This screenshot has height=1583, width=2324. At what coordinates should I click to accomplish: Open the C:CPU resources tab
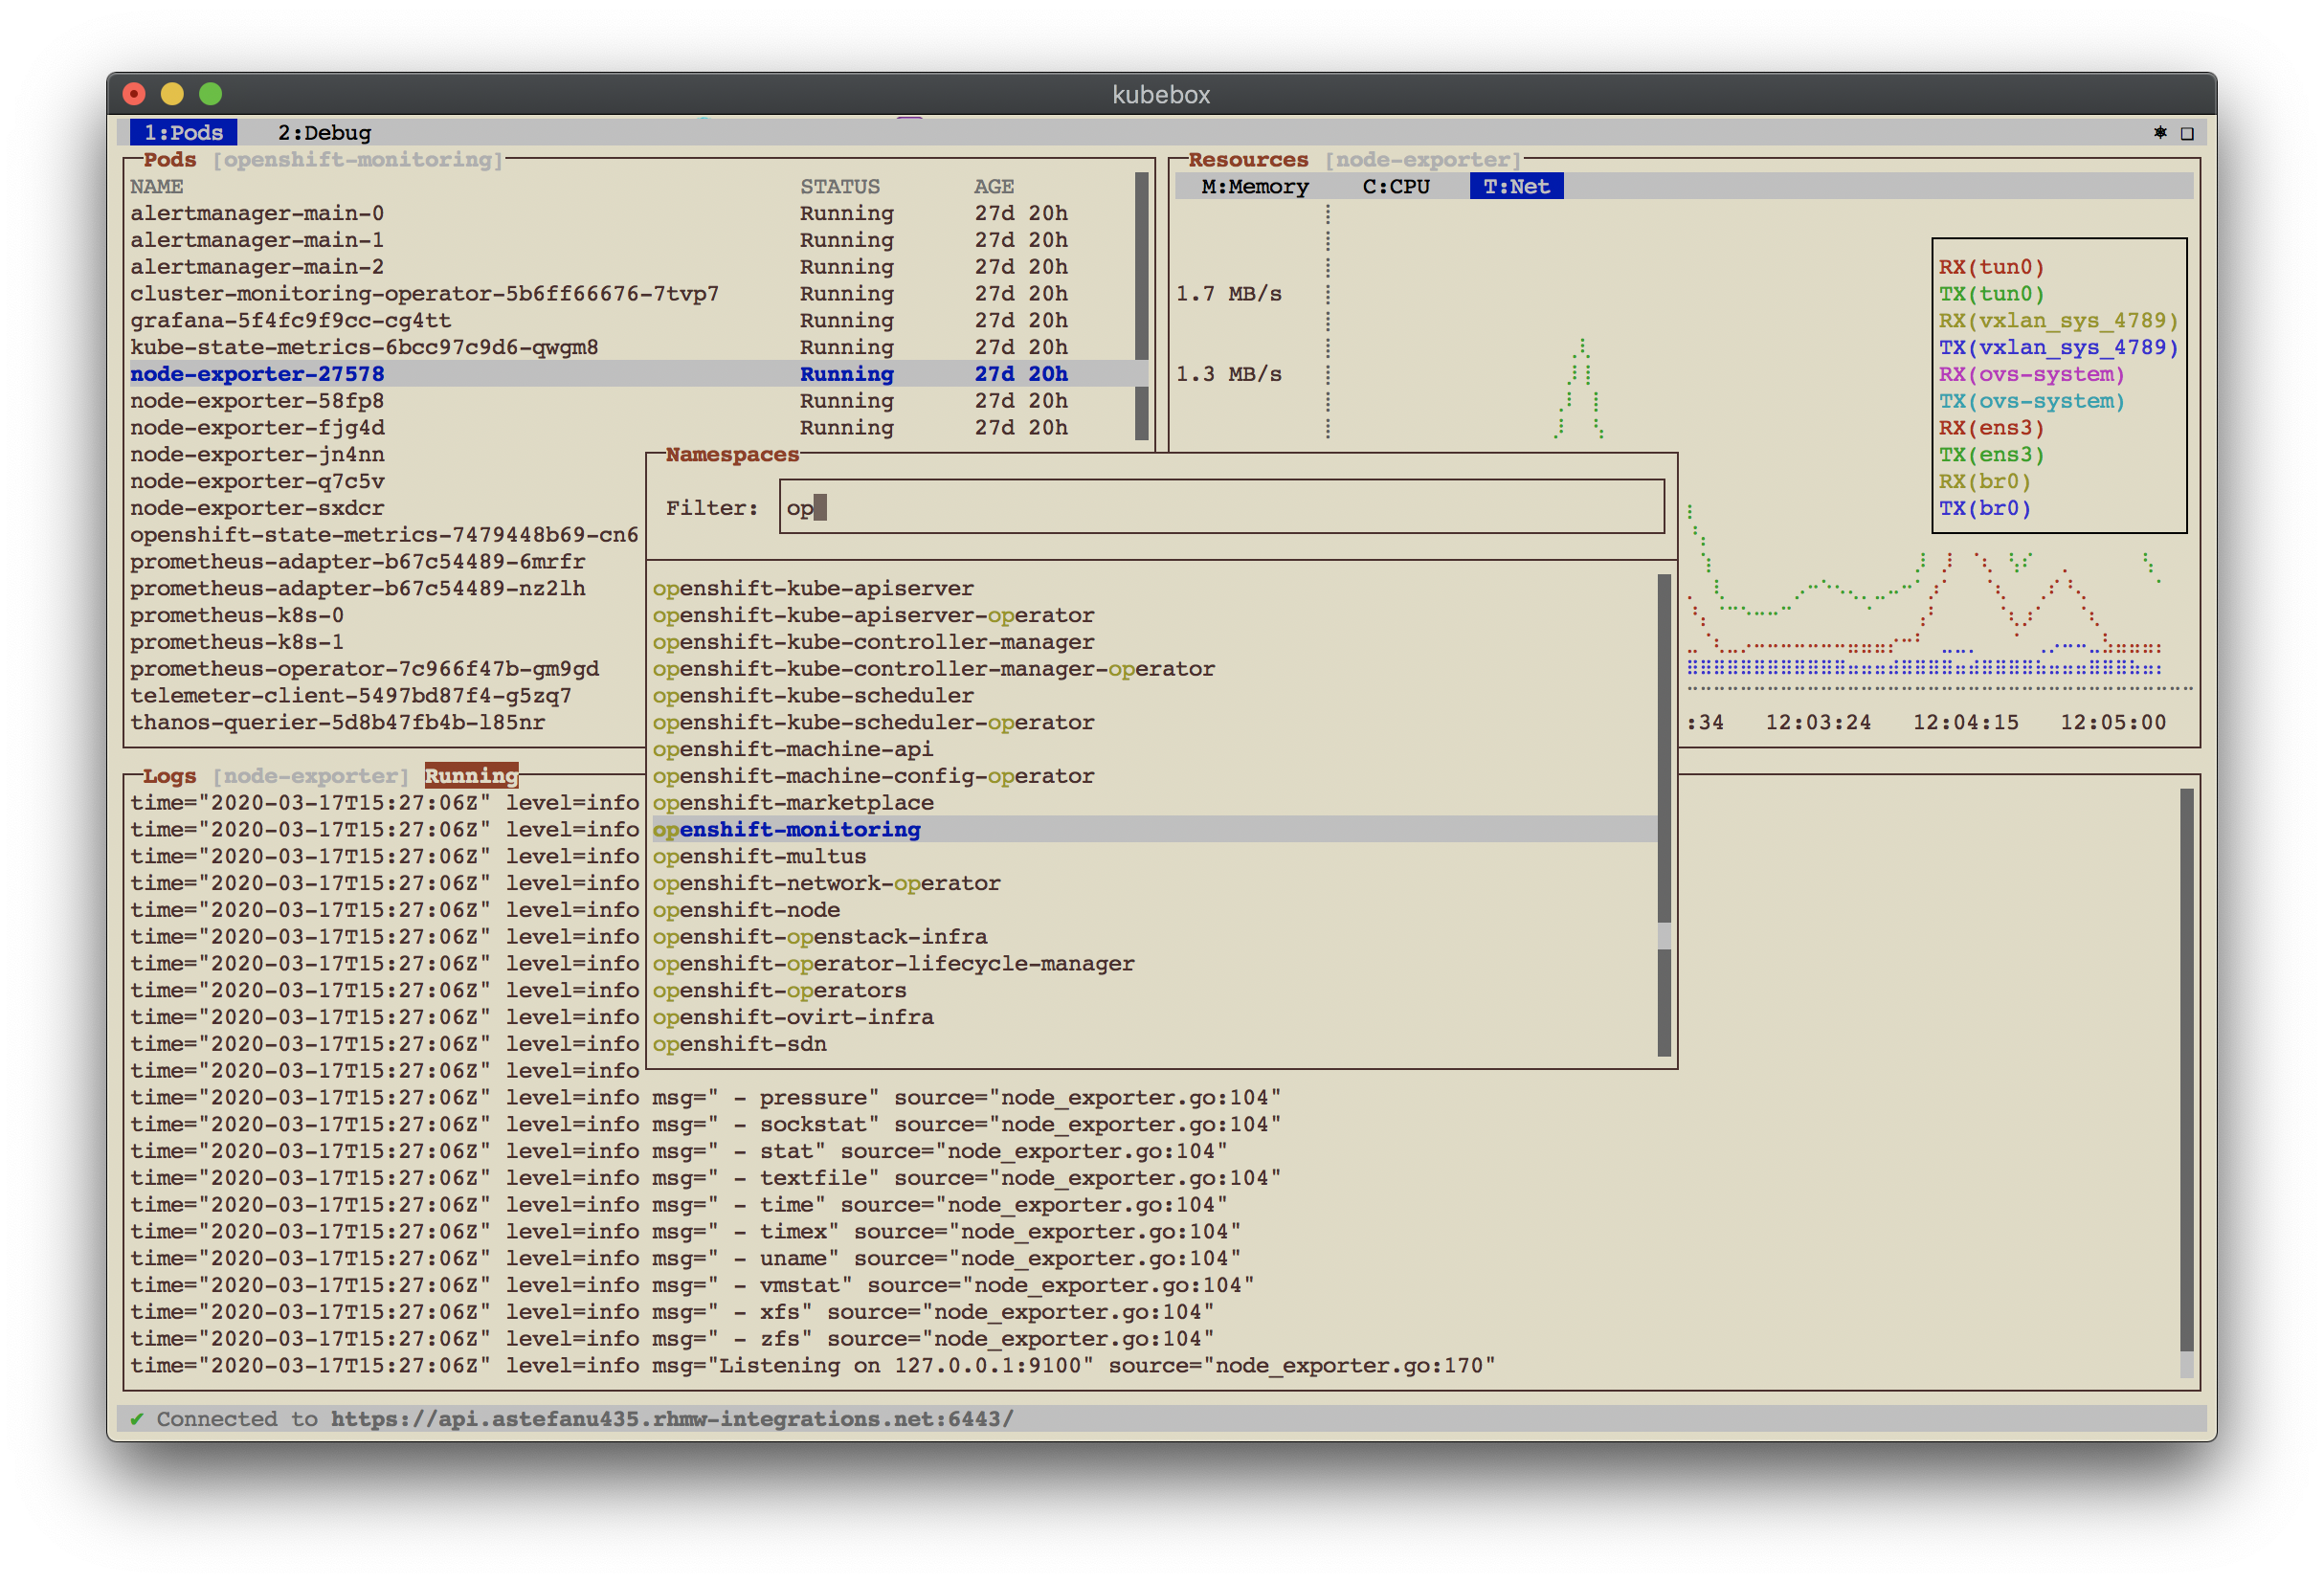coord(1395,186)
